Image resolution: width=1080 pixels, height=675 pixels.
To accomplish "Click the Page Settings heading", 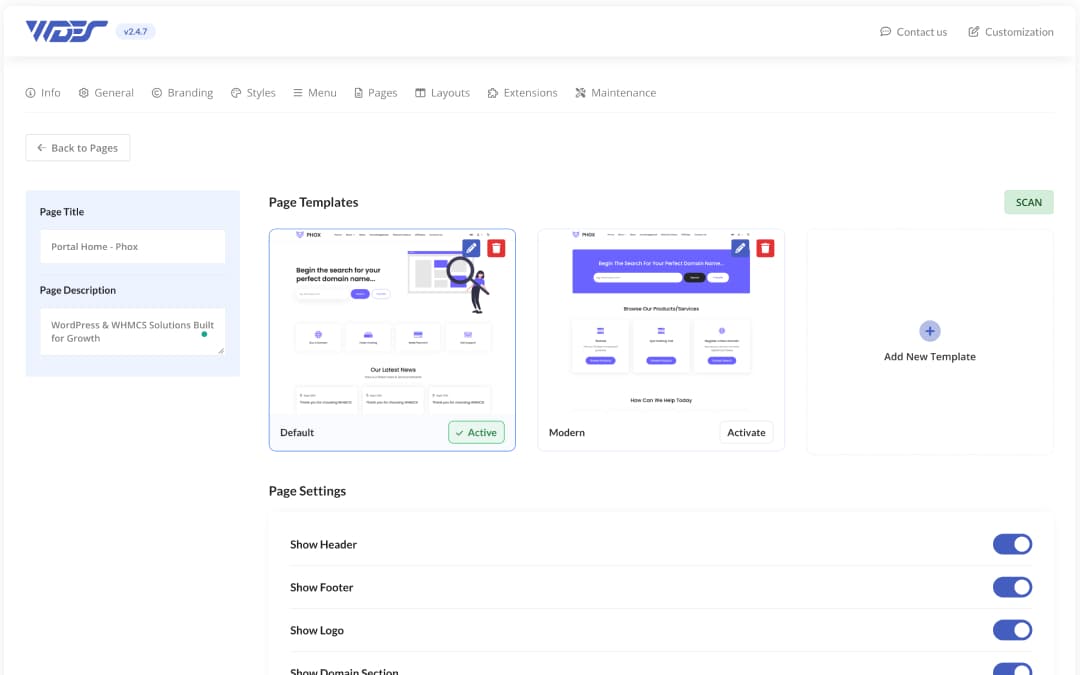I will [307, 491].
